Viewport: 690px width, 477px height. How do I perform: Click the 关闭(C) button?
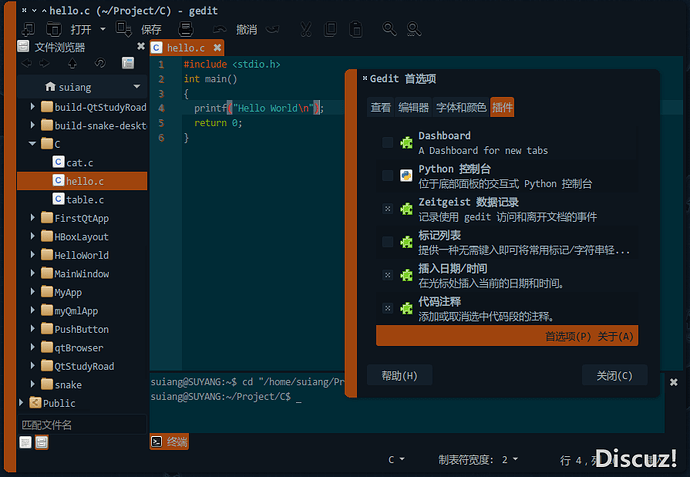614,375
